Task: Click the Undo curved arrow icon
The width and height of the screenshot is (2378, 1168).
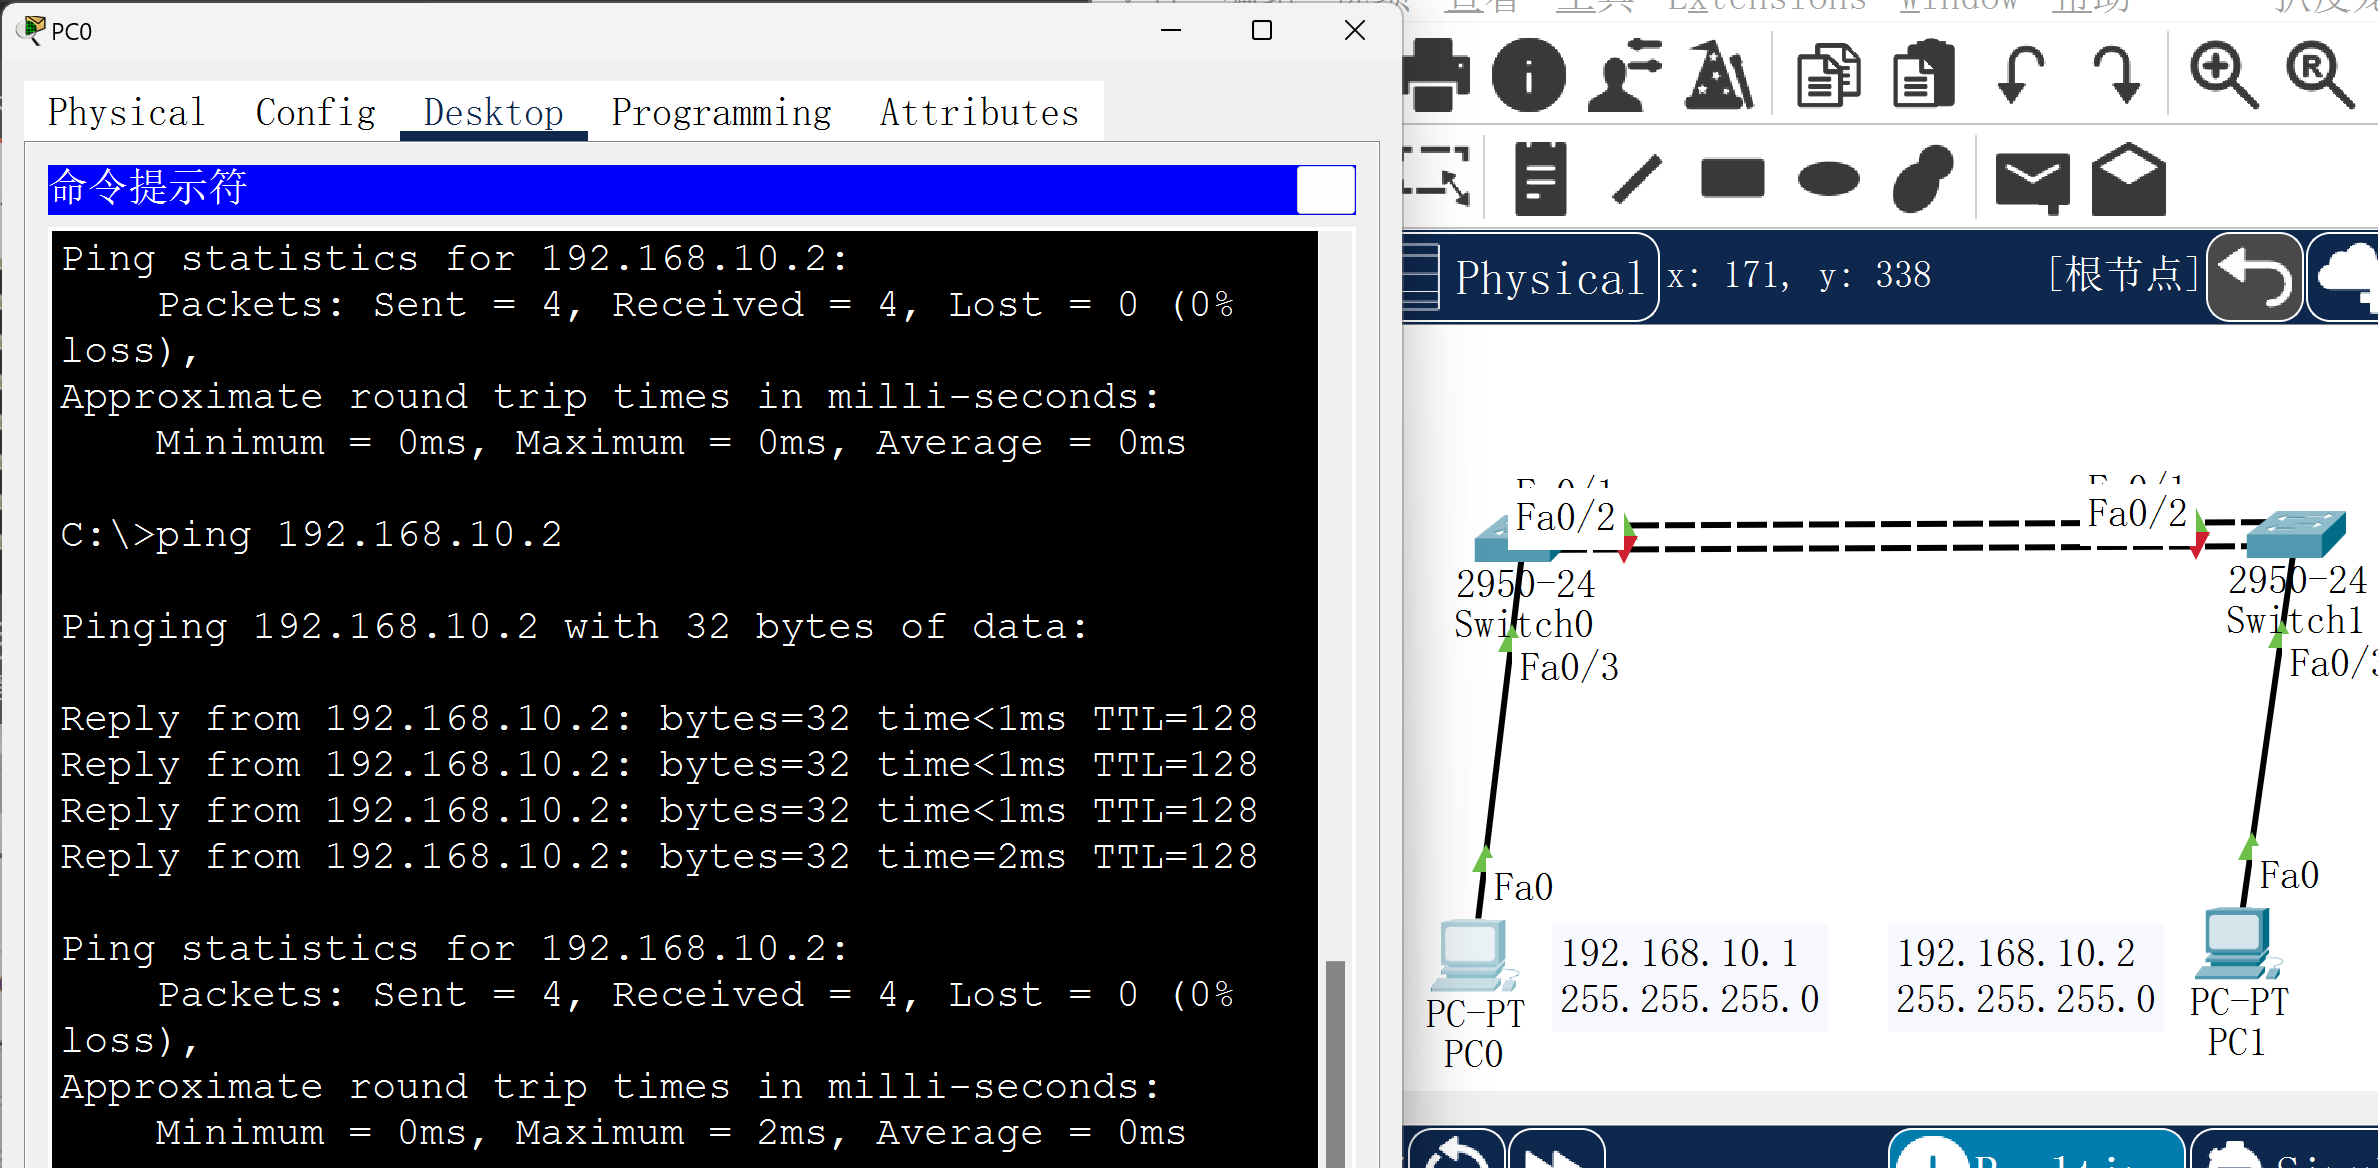Action: pos(2021,75)
